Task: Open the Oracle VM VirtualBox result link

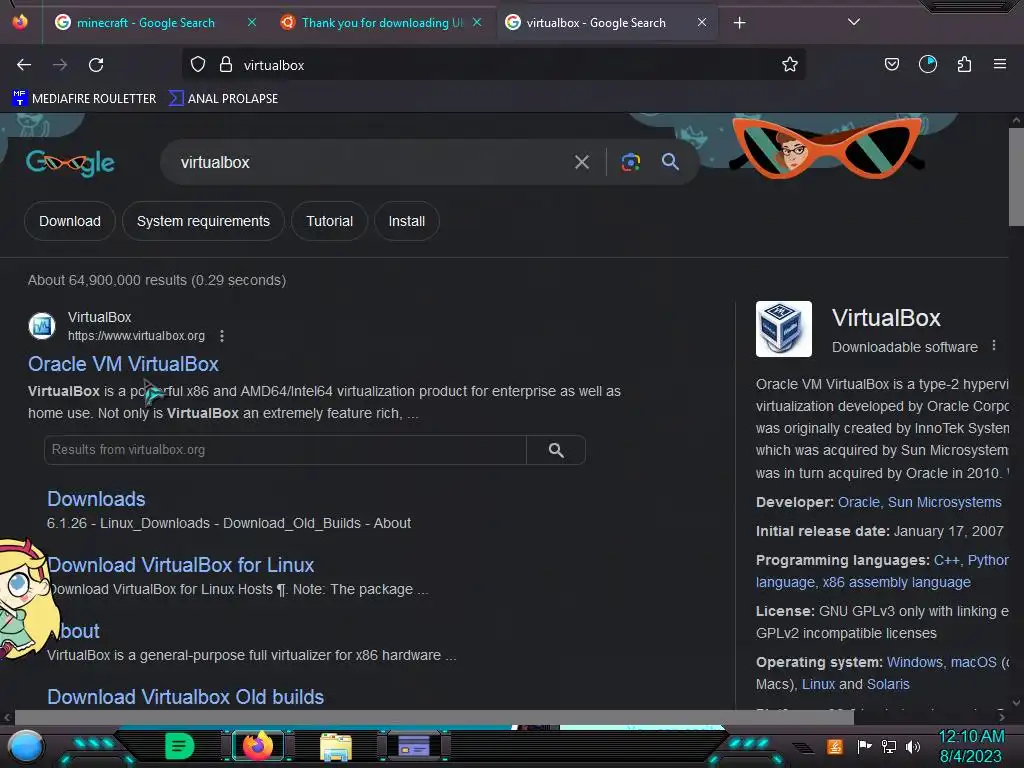Action: (x=123, y=364)
